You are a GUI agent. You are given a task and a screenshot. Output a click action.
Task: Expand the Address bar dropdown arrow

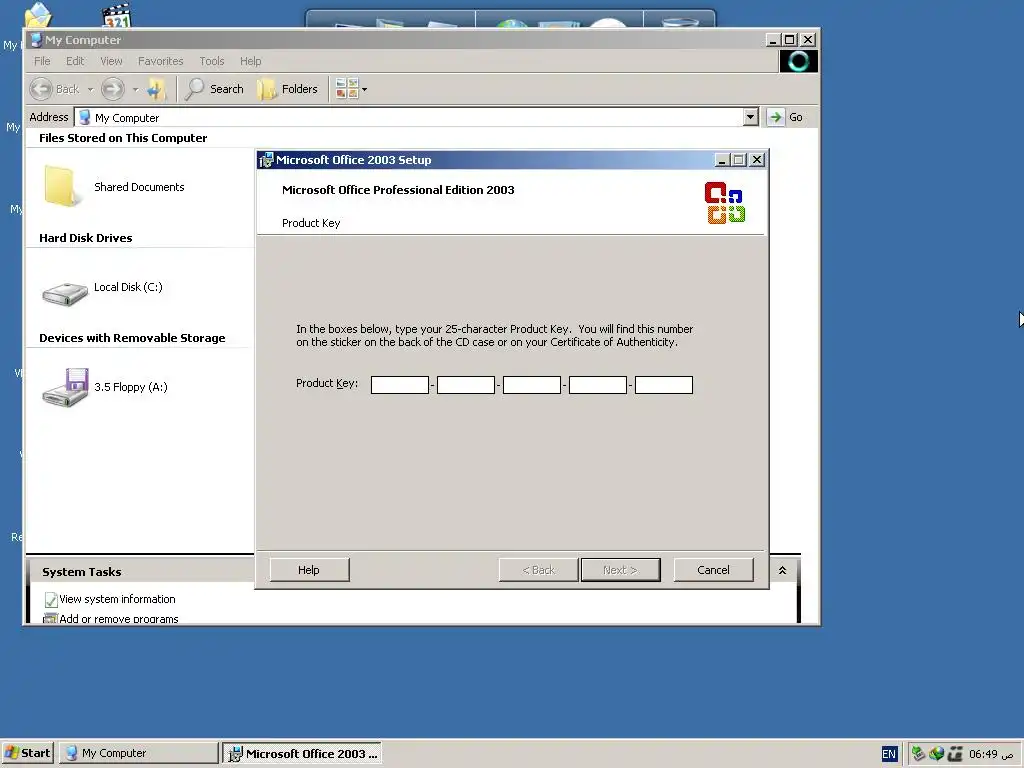[750, 118]
